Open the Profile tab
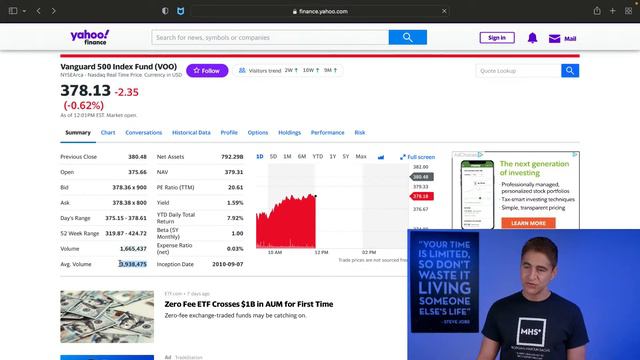This screenshot has width=640, height=360. pos(229,133)
